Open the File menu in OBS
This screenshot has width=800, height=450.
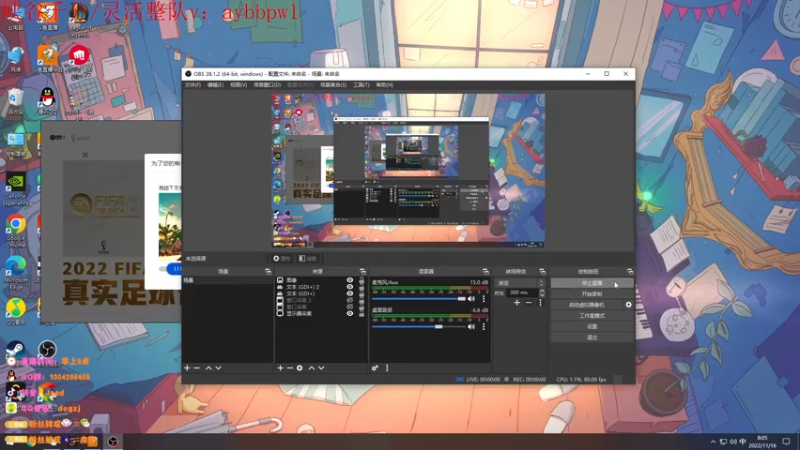192,85
